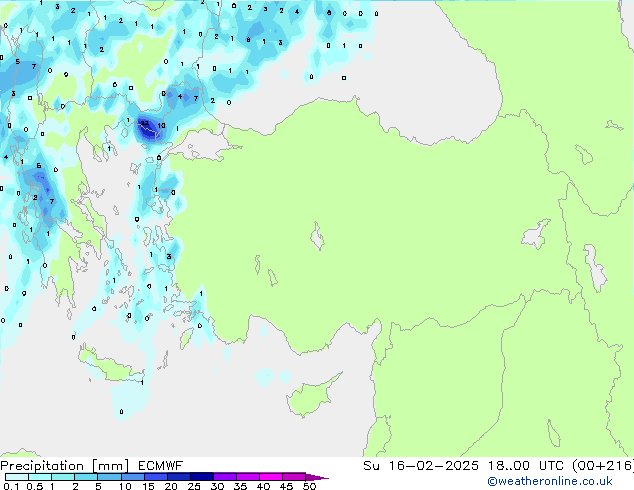Click the 15–20 mm blue legend swatch
This screenshot has width=634, height=490.
(x=155, y=477)
